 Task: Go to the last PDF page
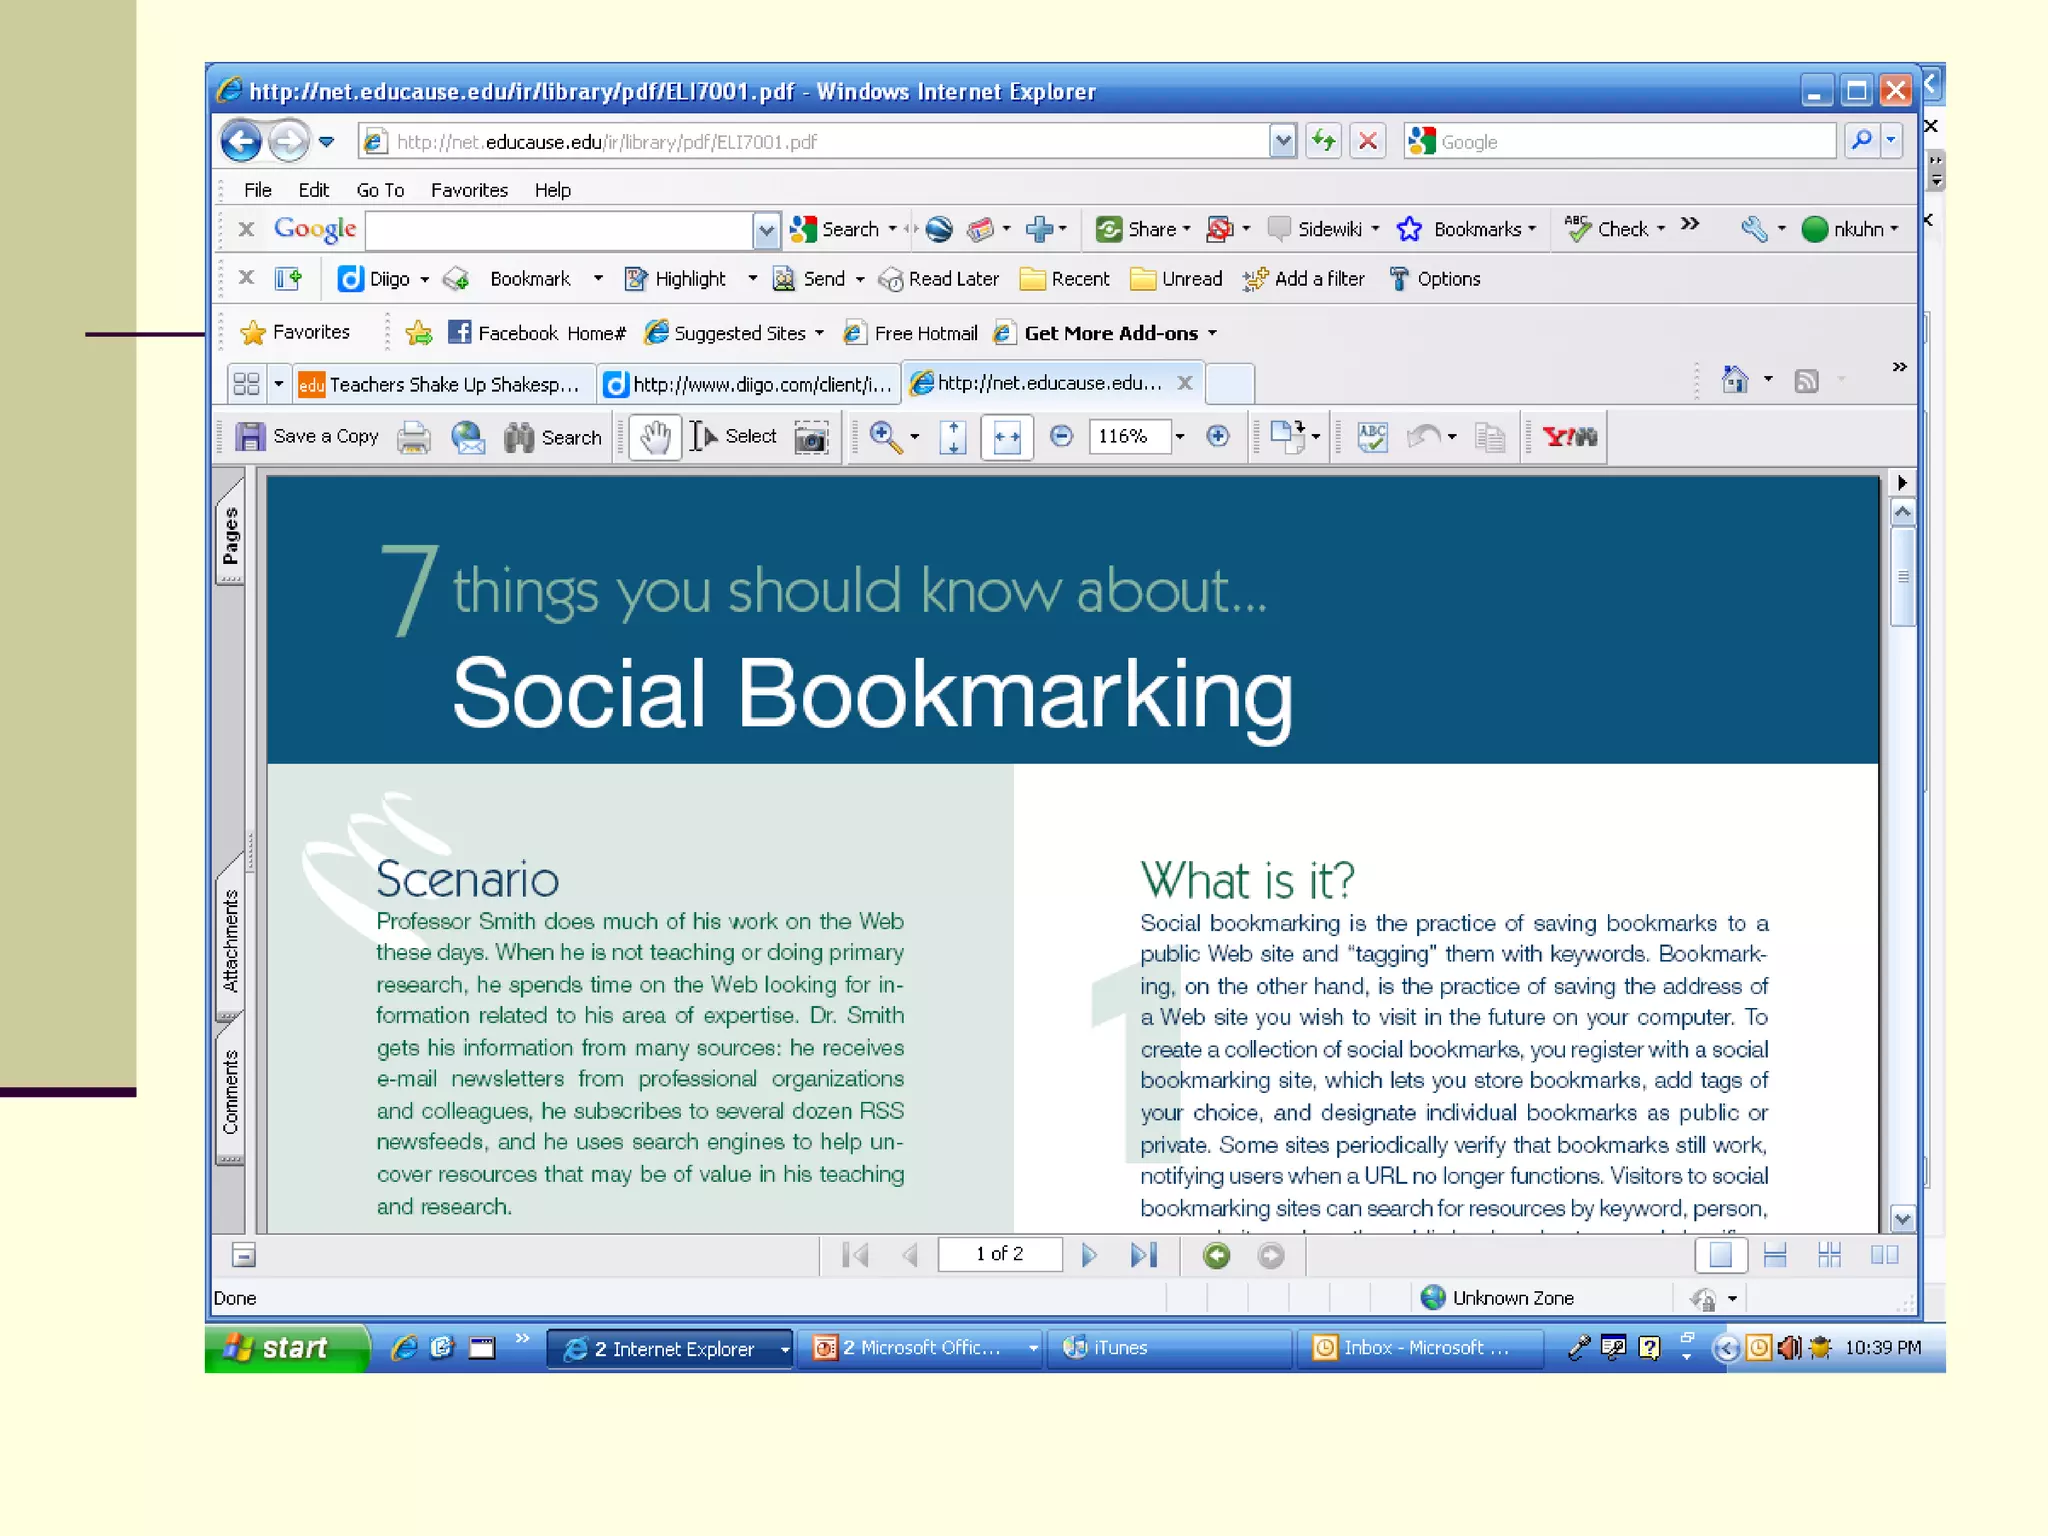click(1143, 1254)
